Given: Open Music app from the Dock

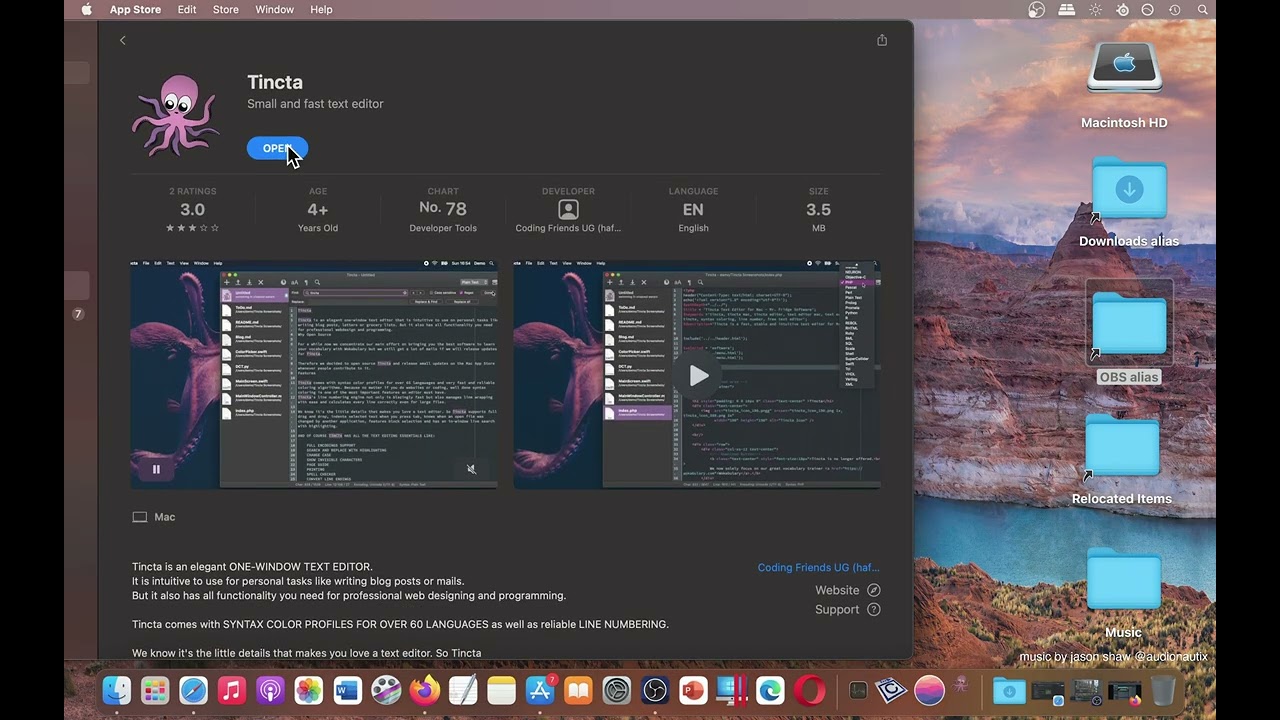Looking at the screenshot, I should point(232,690).
